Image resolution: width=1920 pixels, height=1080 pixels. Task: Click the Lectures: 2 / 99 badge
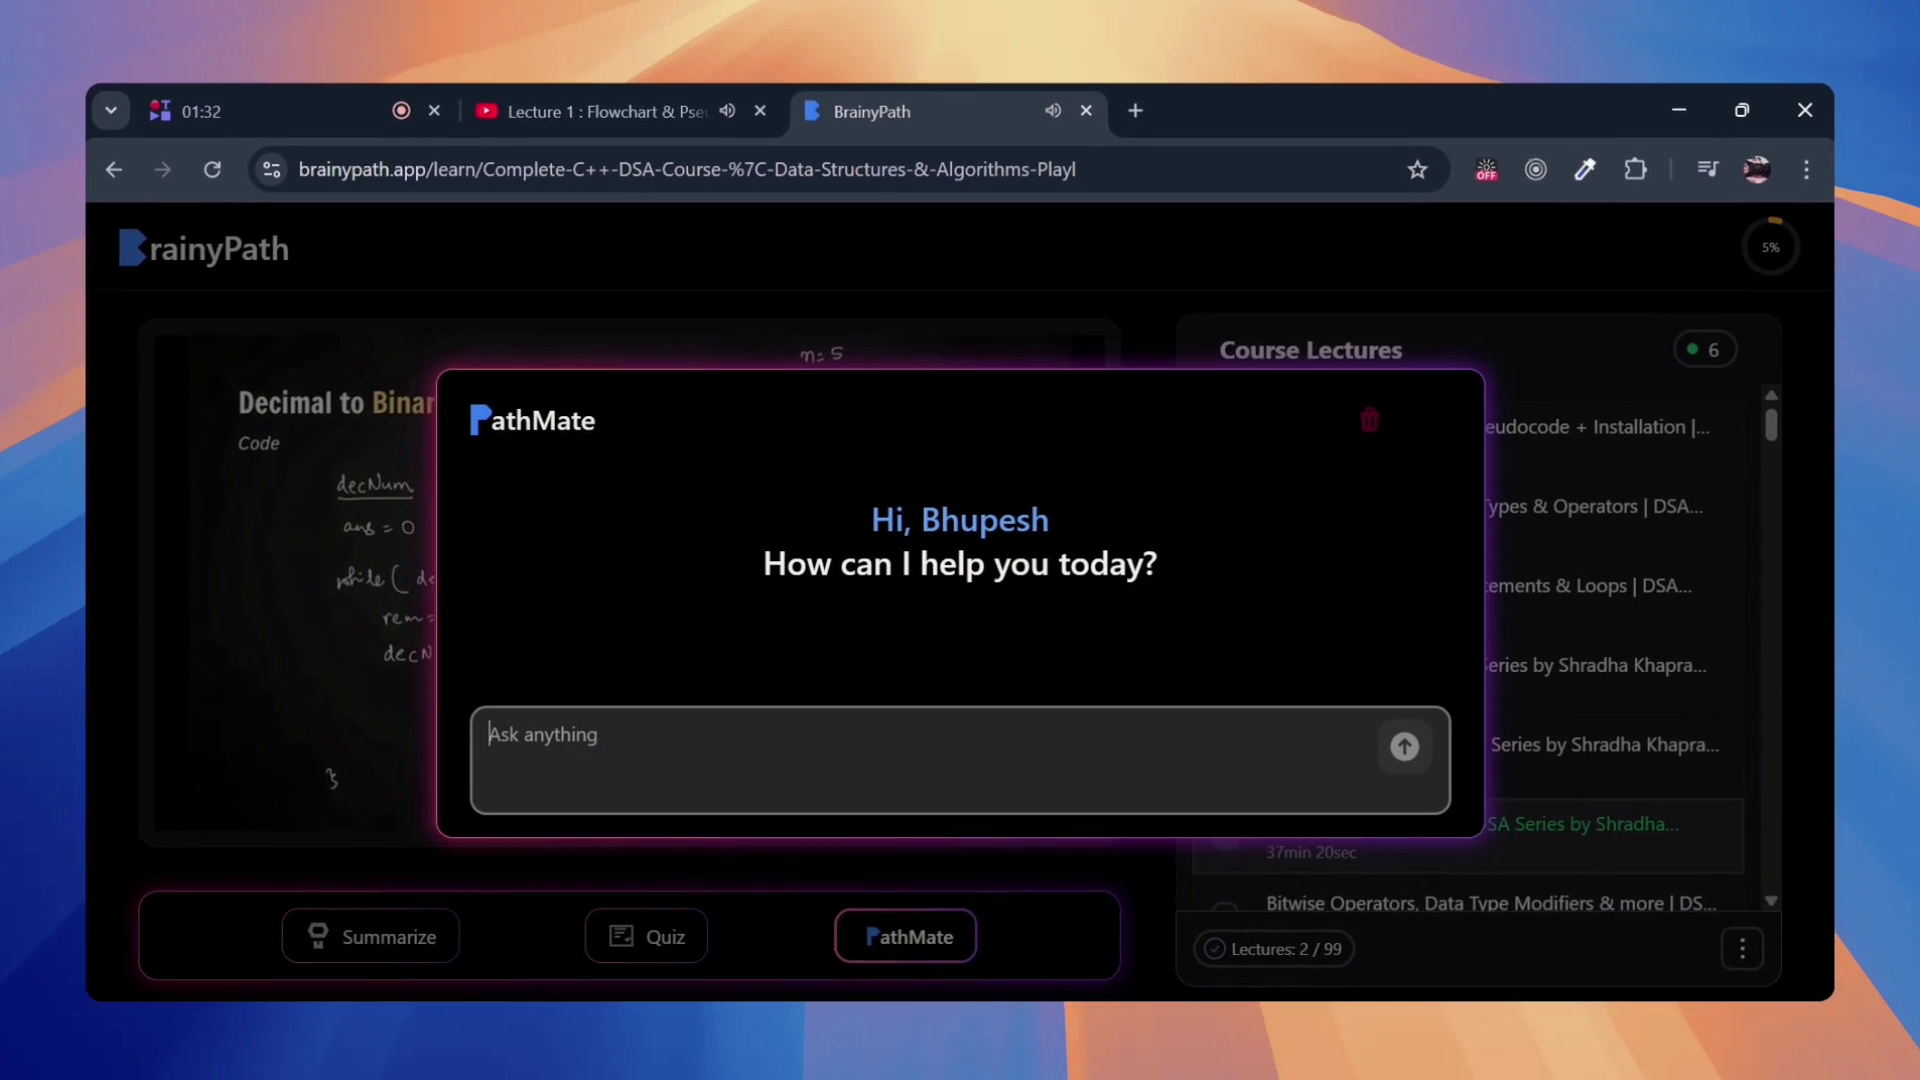1274,948
